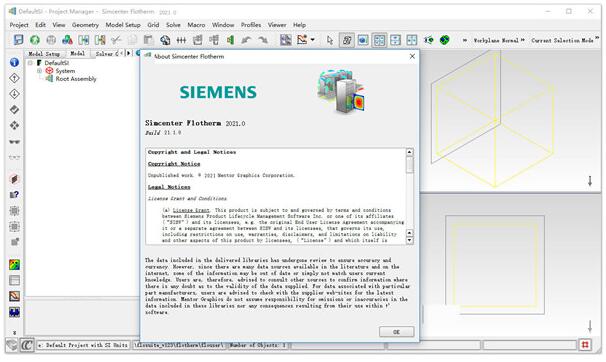Screen dimensions: 606x362
Task: Click the cube with question mark icon
Action: pyautogui.click(x=14, y=195)
